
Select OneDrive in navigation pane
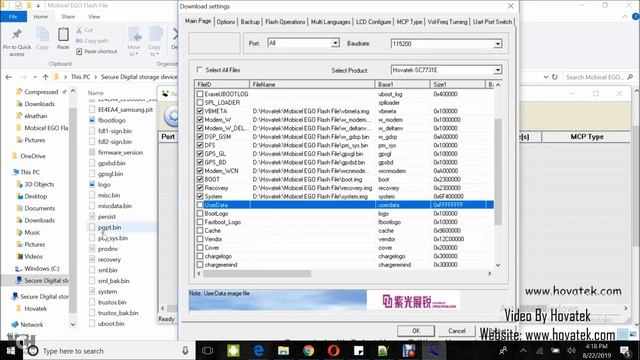click(x=33, y=156)
